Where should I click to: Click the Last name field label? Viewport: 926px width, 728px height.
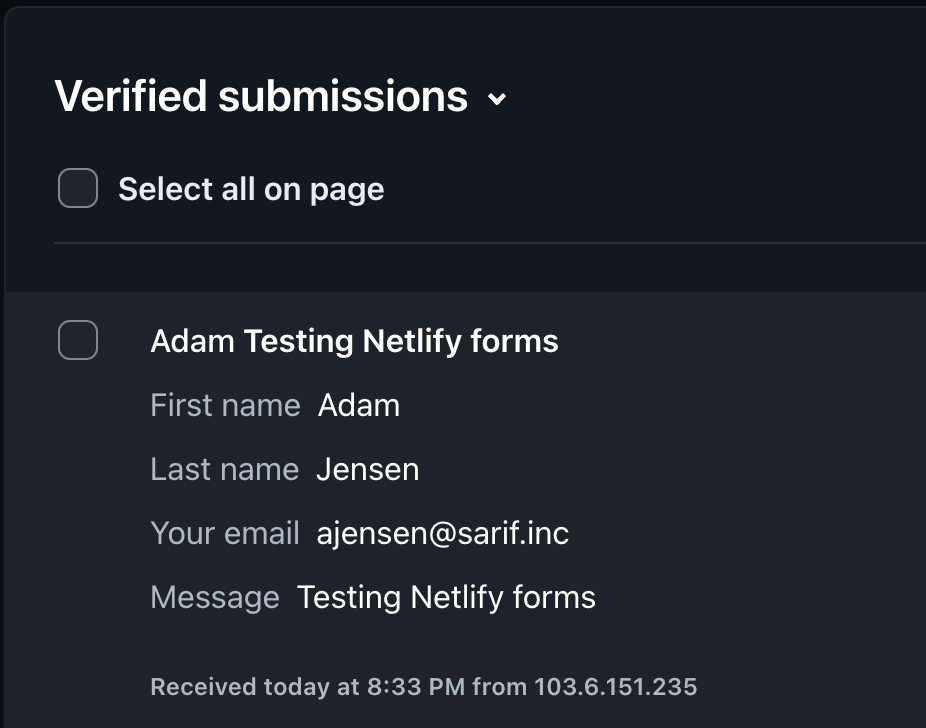pos(224,469)
